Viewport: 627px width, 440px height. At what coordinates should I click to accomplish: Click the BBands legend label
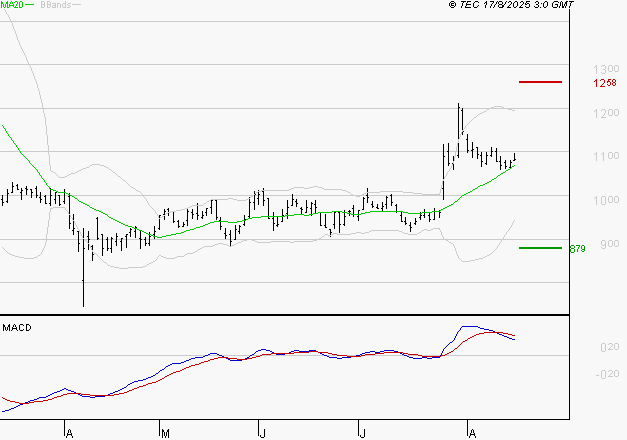click(55, 5)
